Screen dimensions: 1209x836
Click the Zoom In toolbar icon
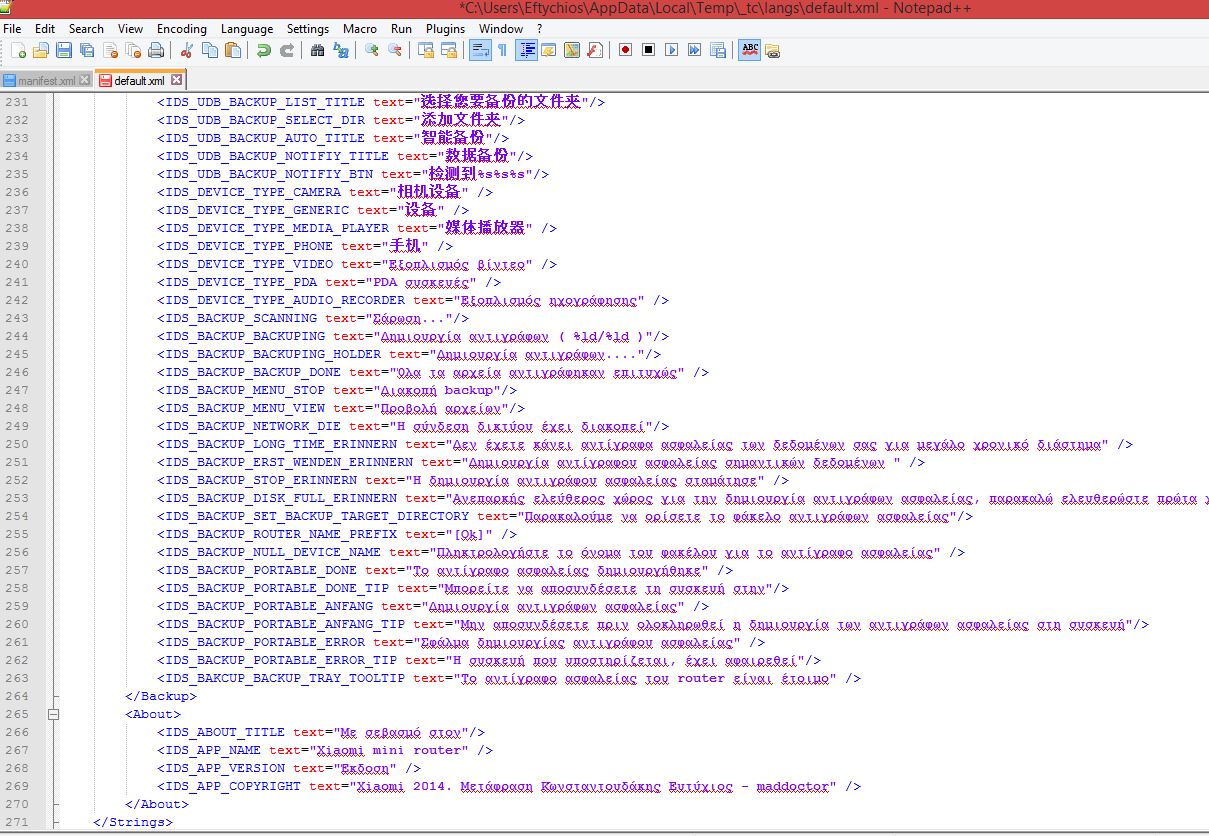pos(372,50)
